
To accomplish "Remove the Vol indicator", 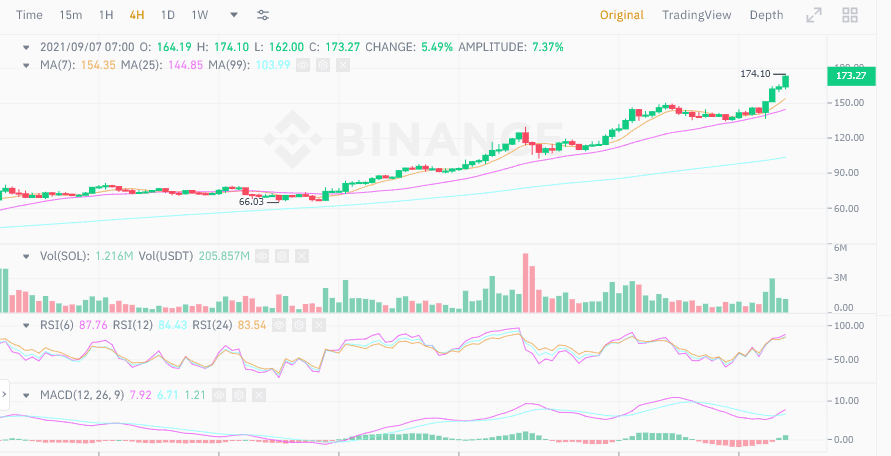I will 302,256.
